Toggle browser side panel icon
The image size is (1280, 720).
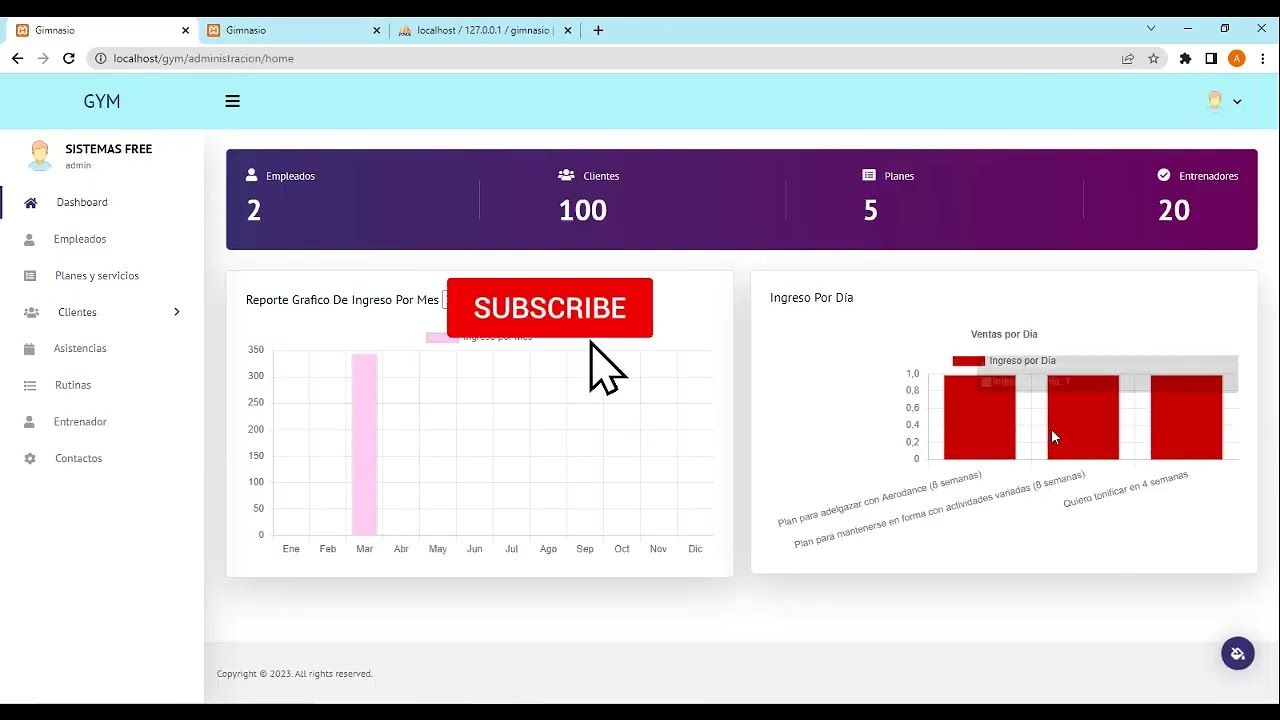coord(1211,58)
